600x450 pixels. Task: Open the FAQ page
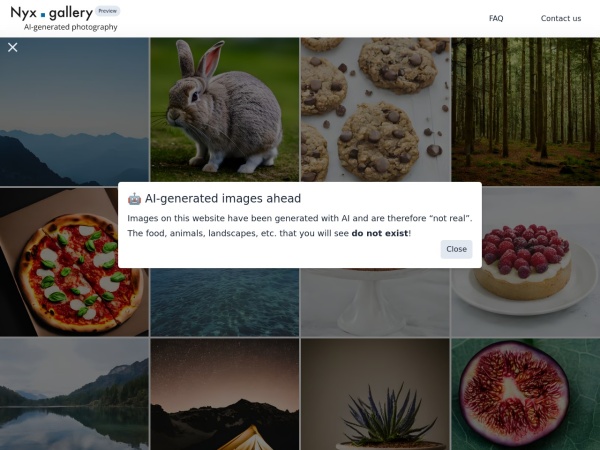coord(496,18)
